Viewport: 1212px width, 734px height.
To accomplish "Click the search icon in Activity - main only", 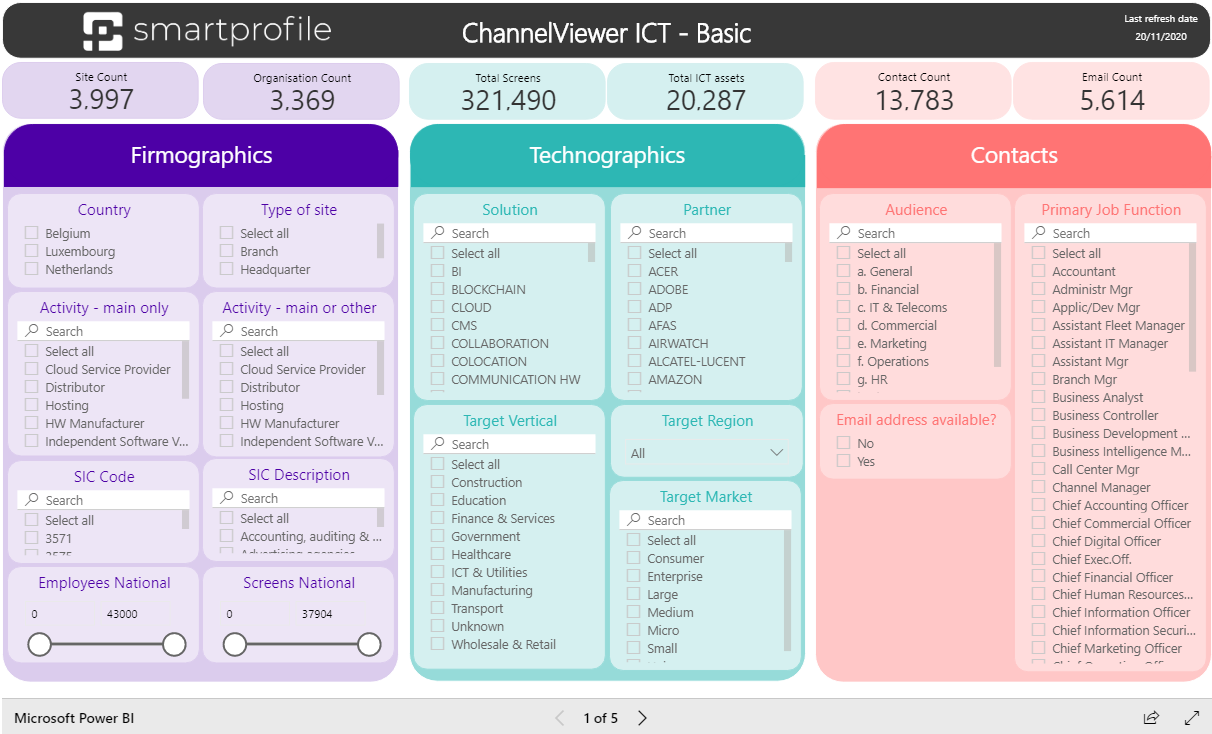I will coord(33,331).
